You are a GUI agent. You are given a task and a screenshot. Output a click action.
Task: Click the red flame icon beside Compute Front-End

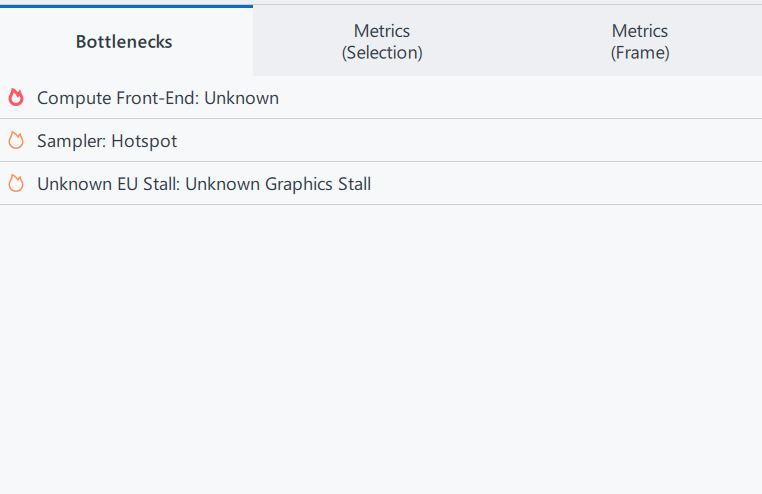15,97
